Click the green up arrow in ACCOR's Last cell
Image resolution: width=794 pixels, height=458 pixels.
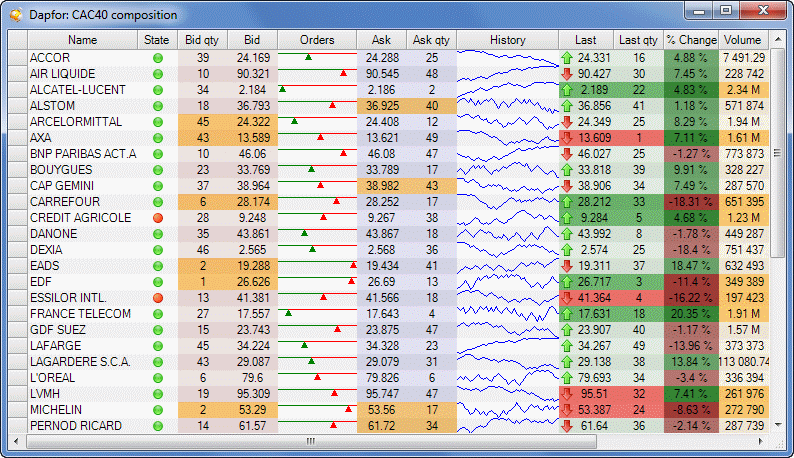pyautogui.click(x=567, y=58)
